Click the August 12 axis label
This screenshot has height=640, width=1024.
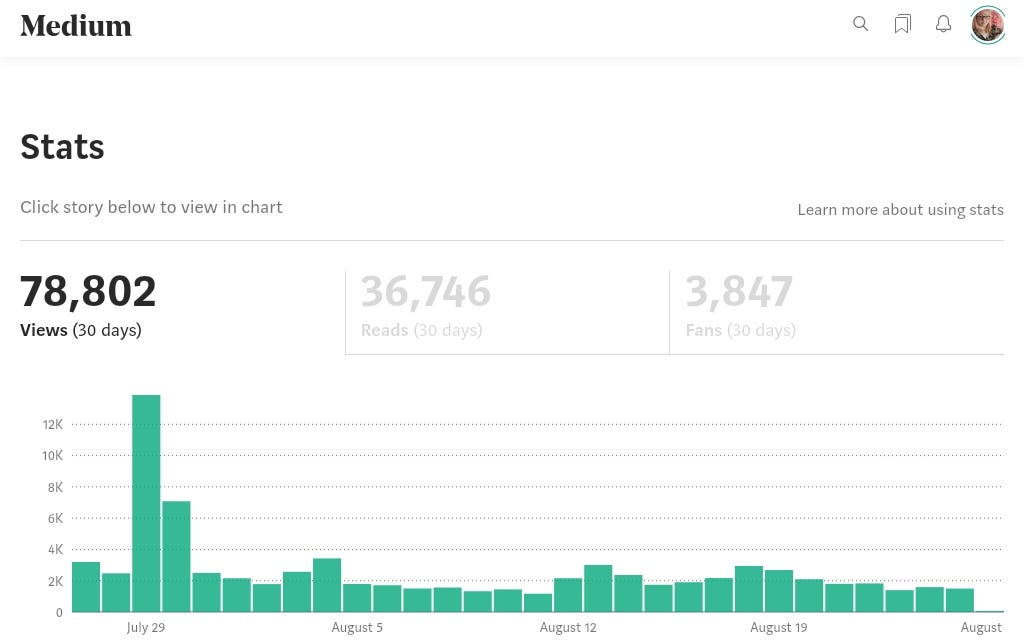(x=568, y=628)
